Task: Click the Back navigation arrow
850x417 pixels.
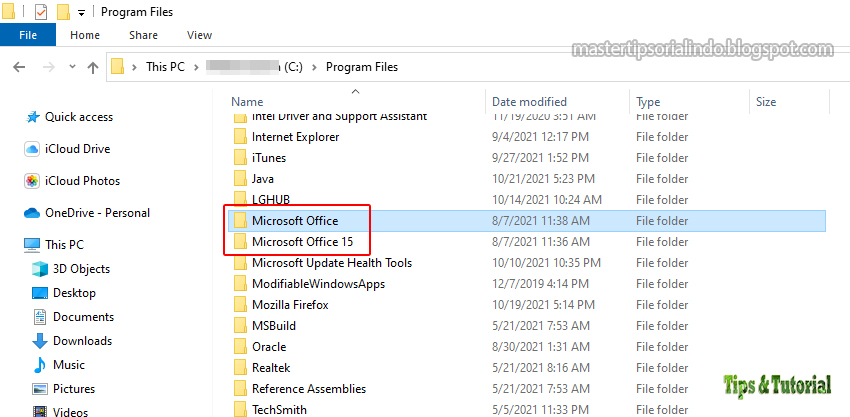Action: point(19,67)
